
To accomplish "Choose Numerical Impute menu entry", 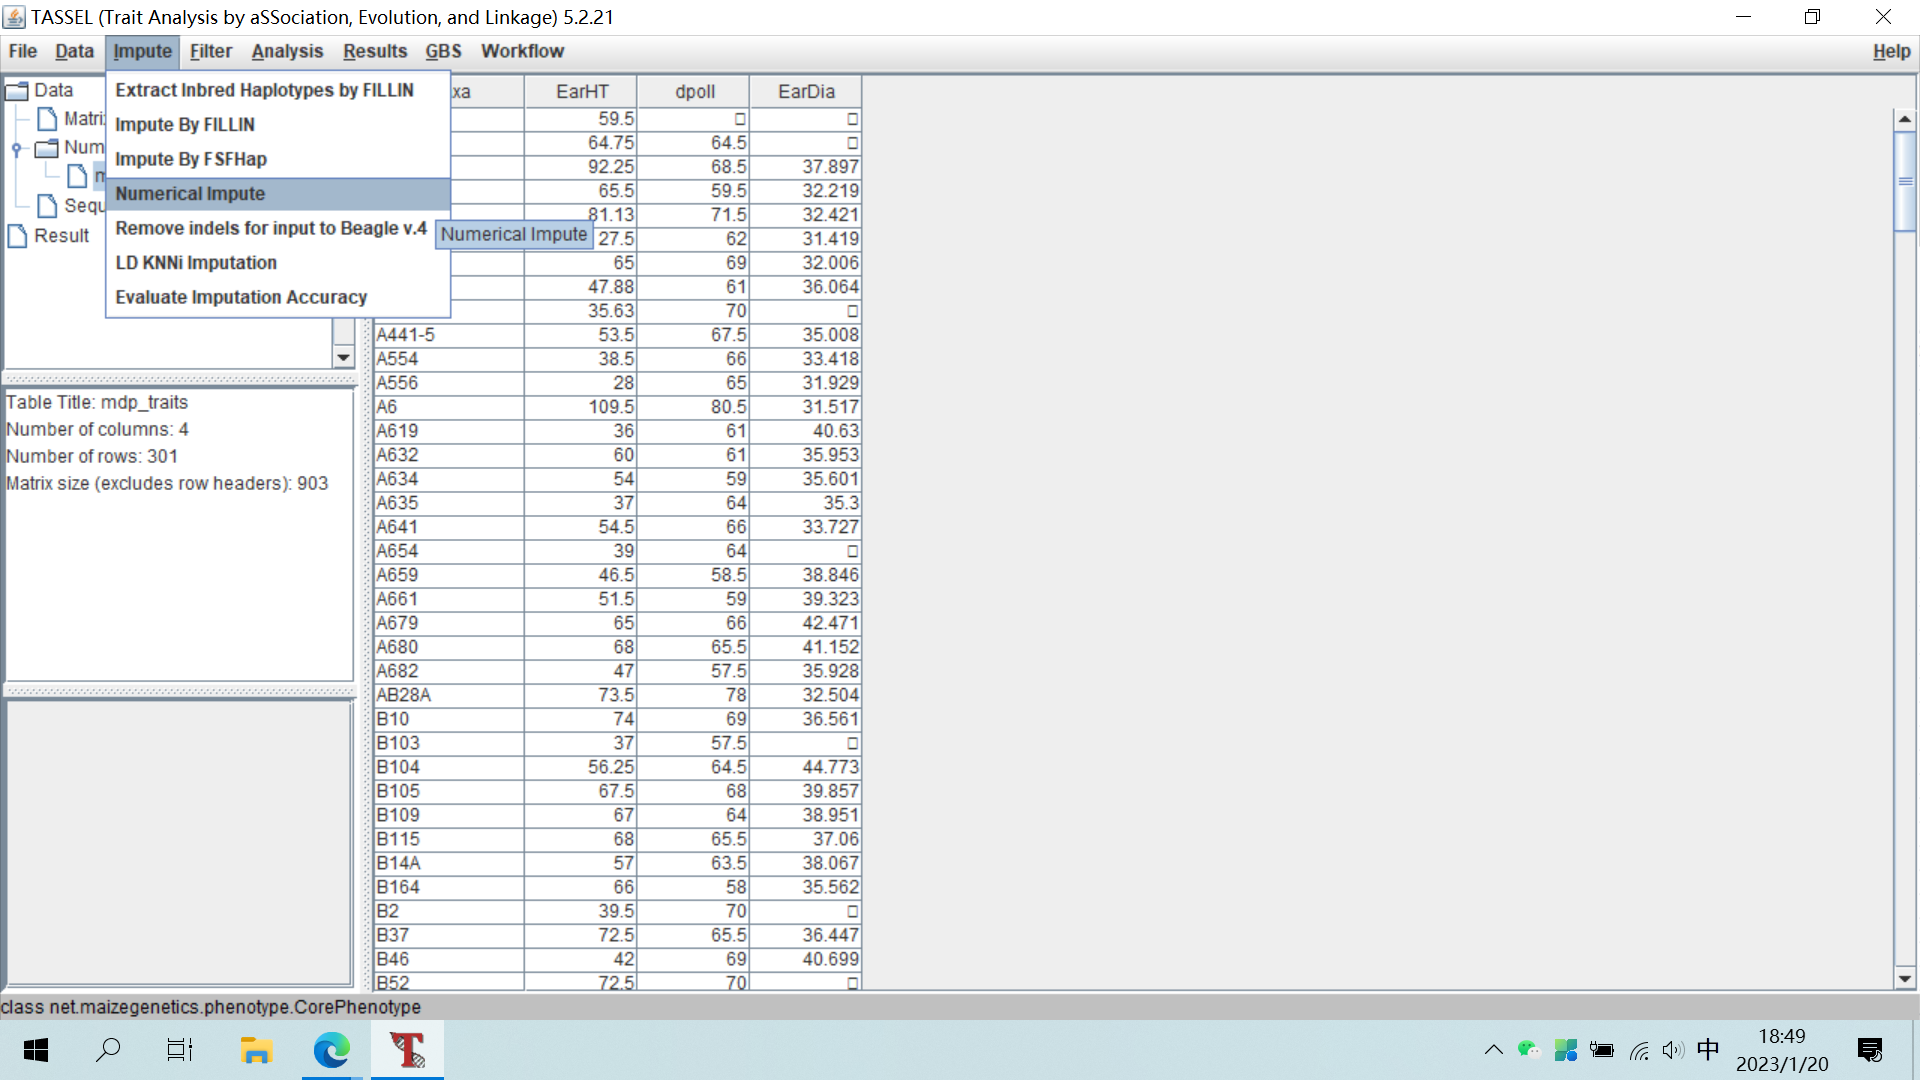I will (278, 194).
